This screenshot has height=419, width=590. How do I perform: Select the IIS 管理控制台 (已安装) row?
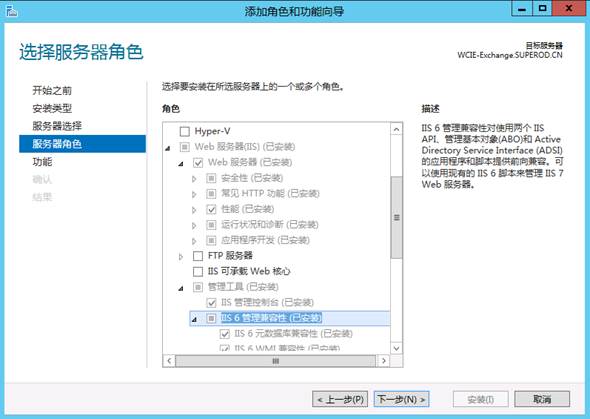[267, 302]
